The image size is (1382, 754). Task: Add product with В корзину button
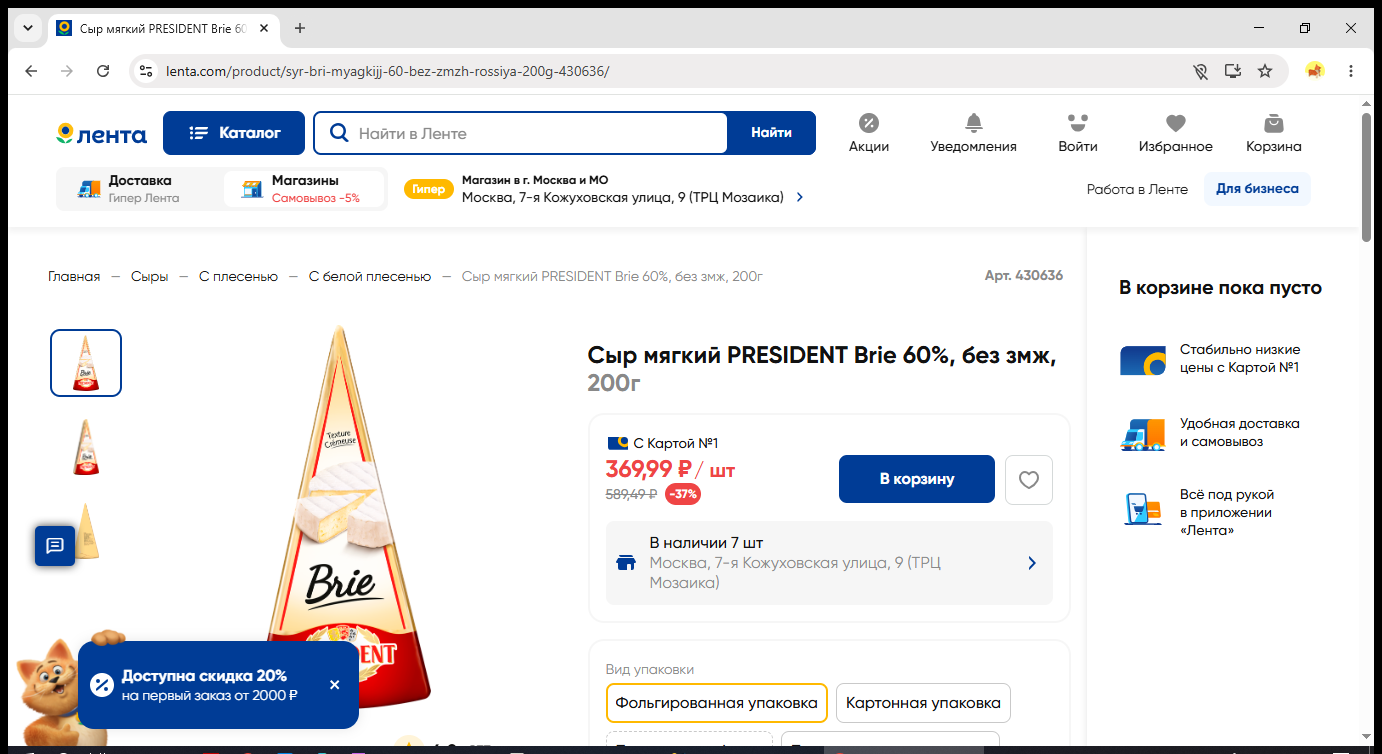coord(917,479)
